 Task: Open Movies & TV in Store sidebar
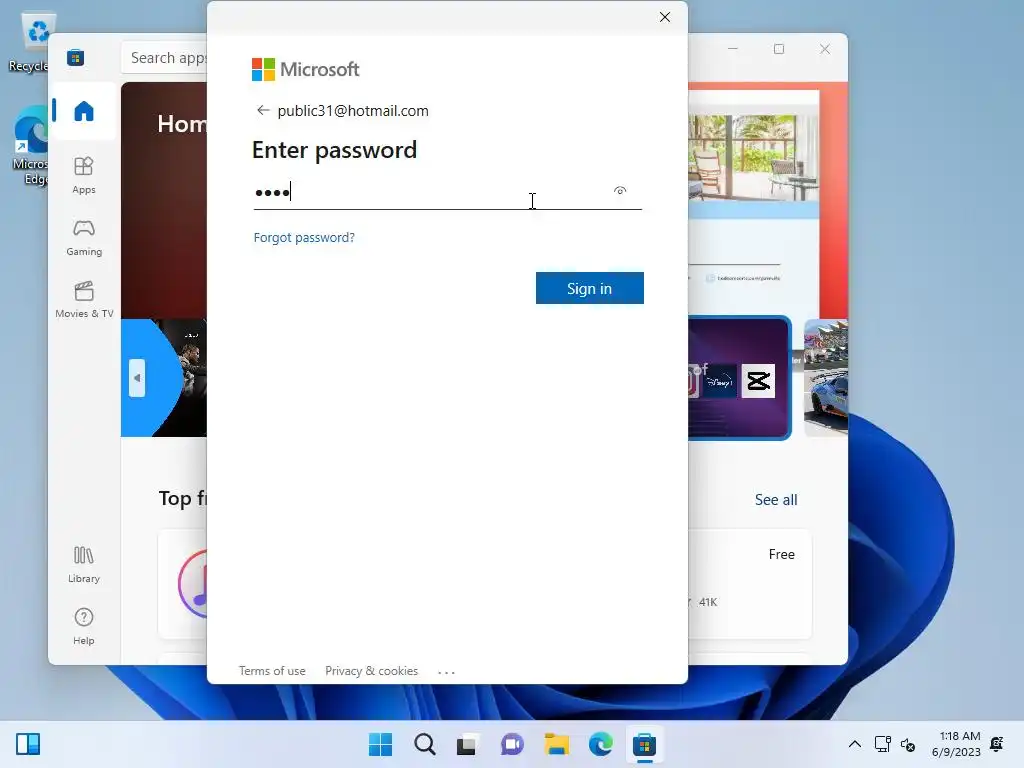click(84, 299)
